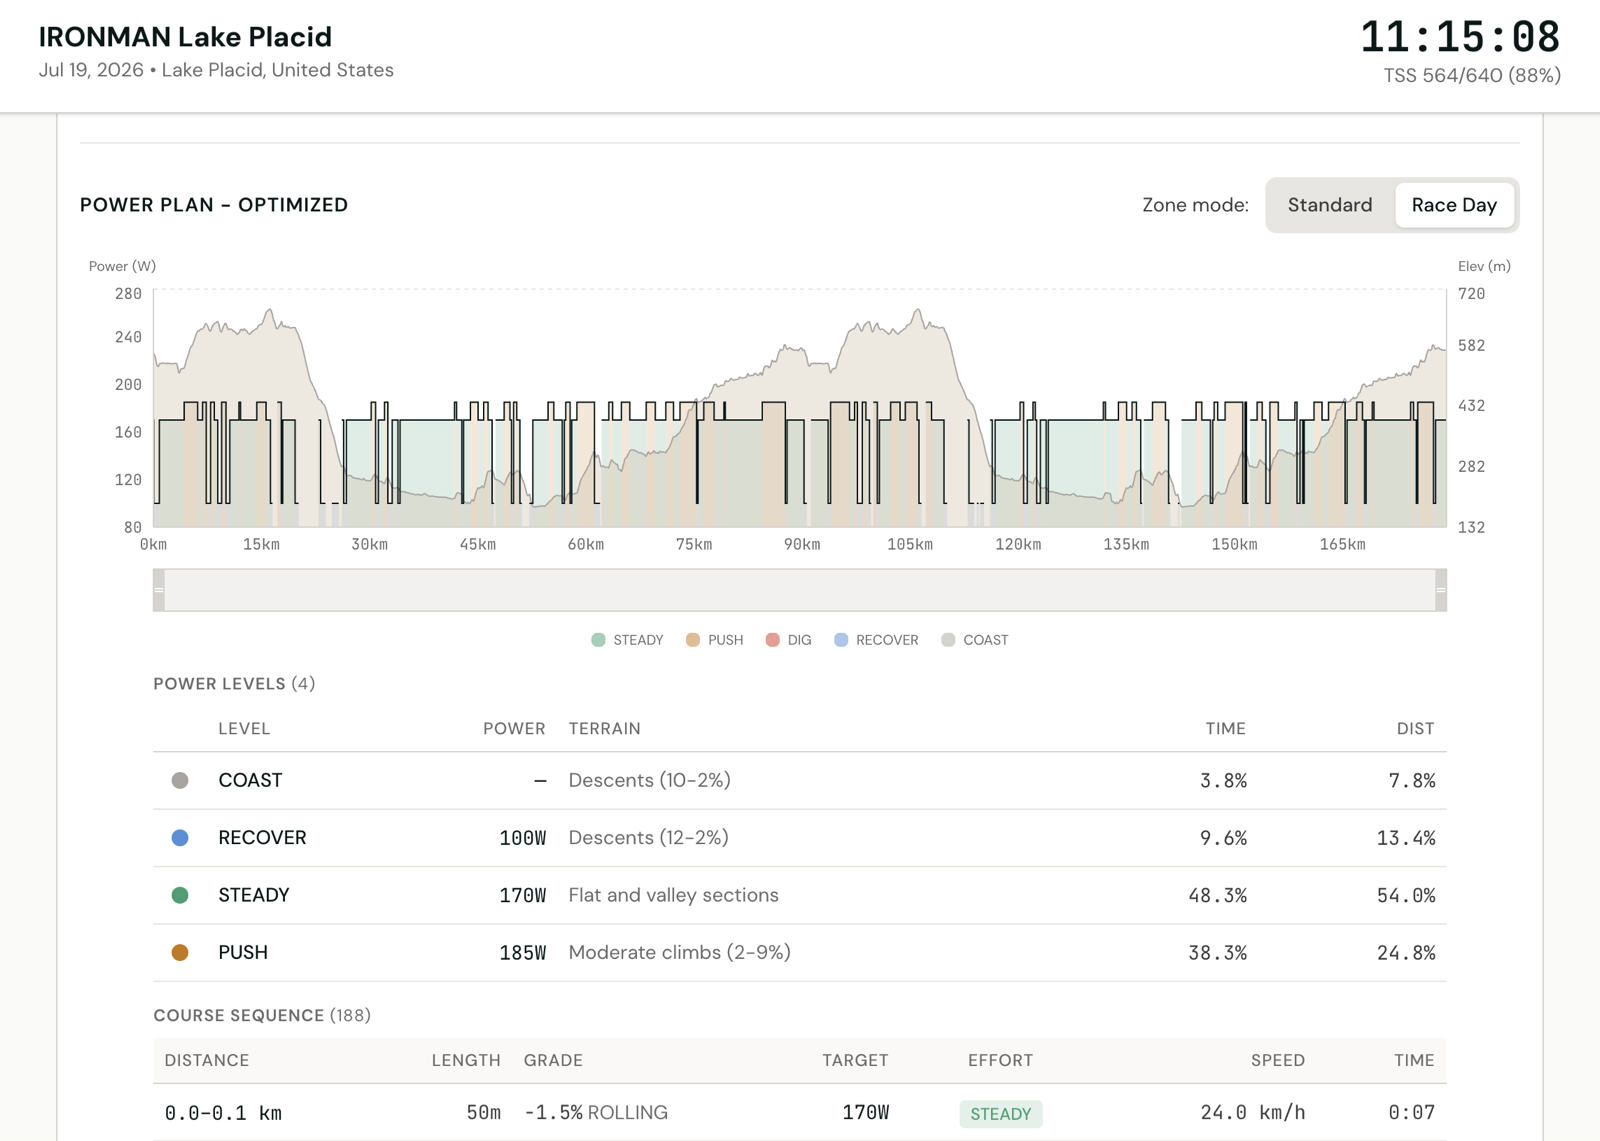Click the 100W RECOVER power value
The image size is (1600, 1141).
(522, 838)
